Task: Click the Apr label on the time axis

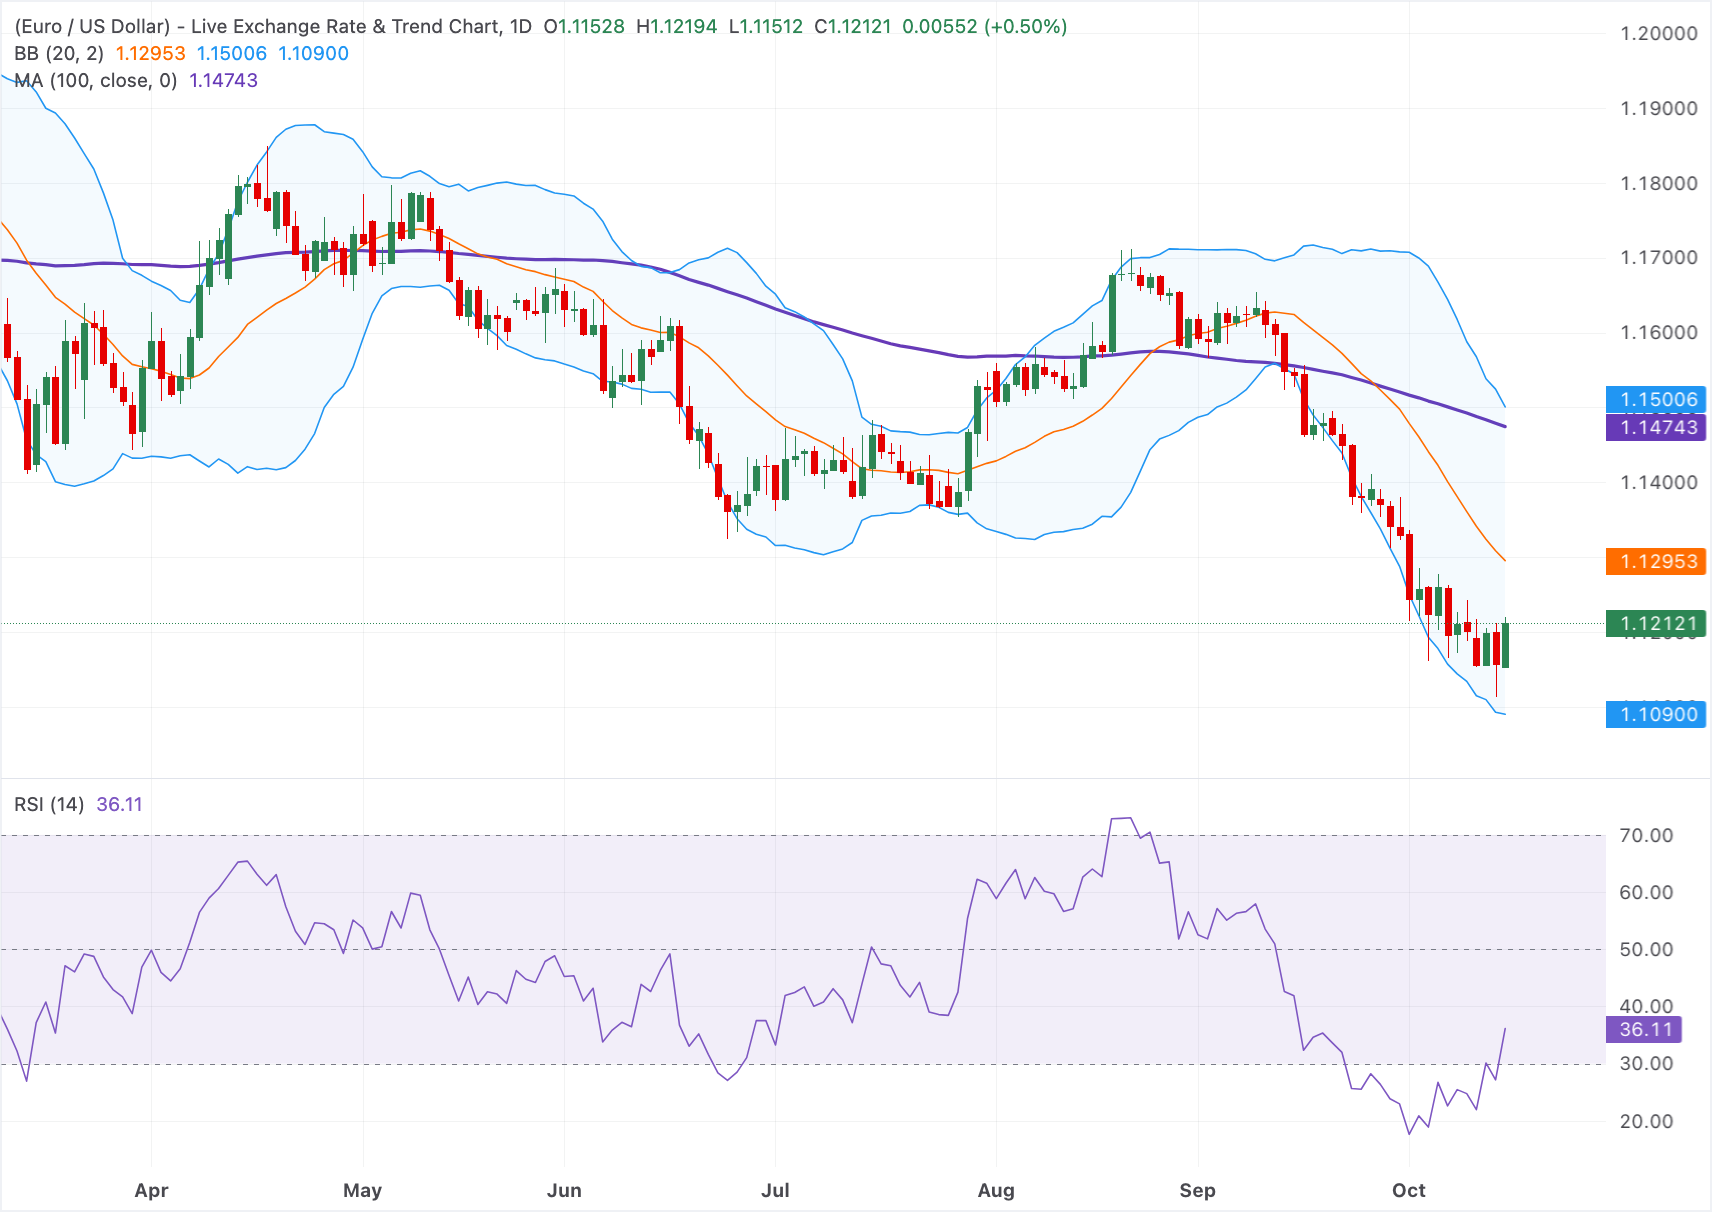Action: tap(151, 1190)
